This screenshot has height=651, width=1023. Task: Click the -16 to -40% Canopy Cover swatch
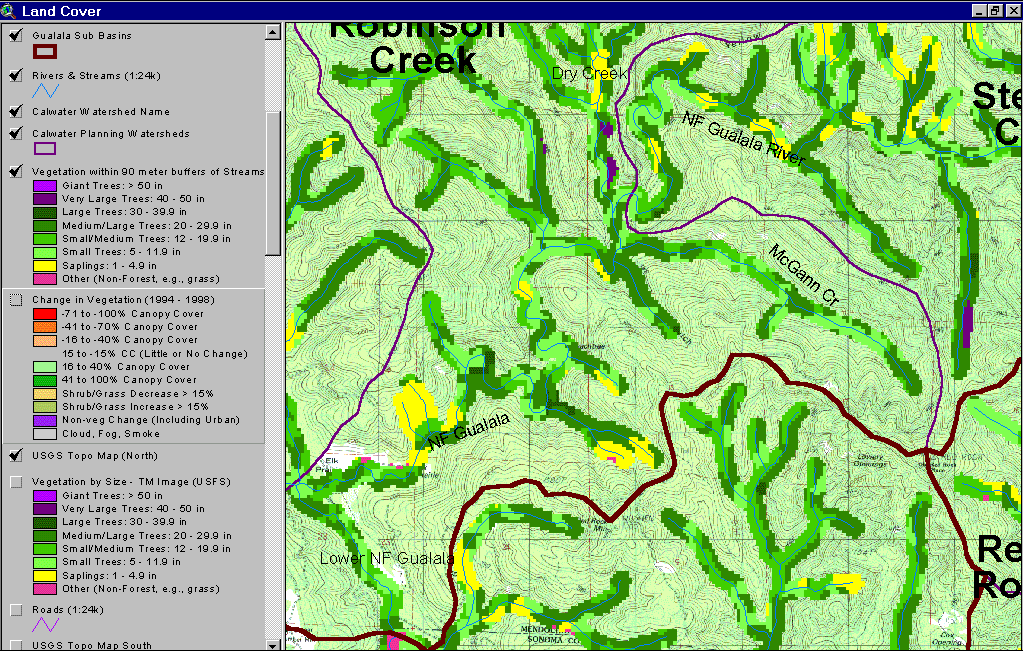click(x=45, y=341)
